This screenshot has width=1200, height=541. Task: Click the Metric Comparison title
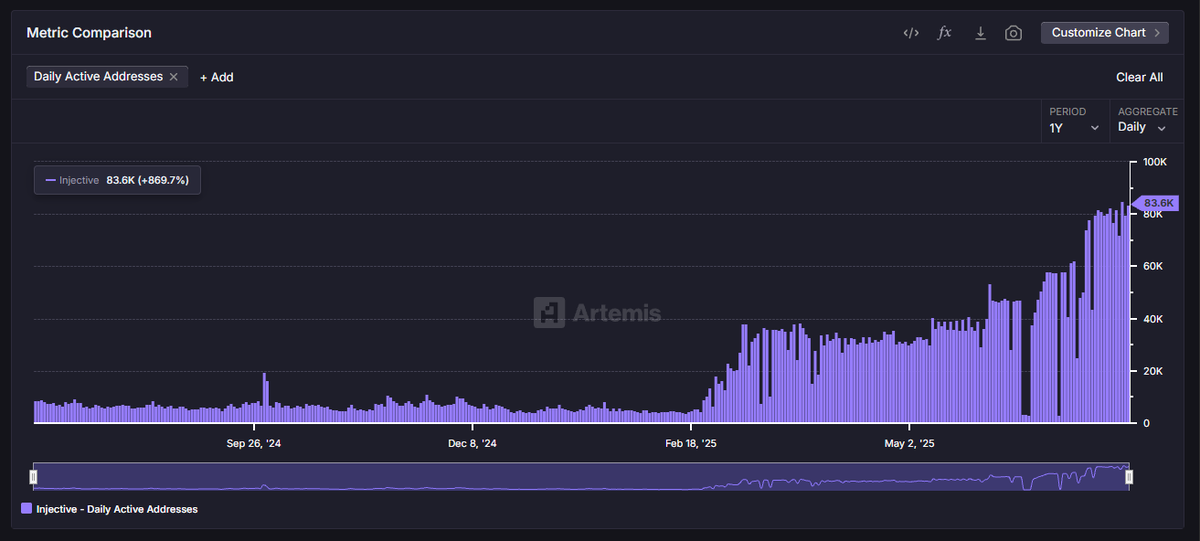click(x=89, y=33)
